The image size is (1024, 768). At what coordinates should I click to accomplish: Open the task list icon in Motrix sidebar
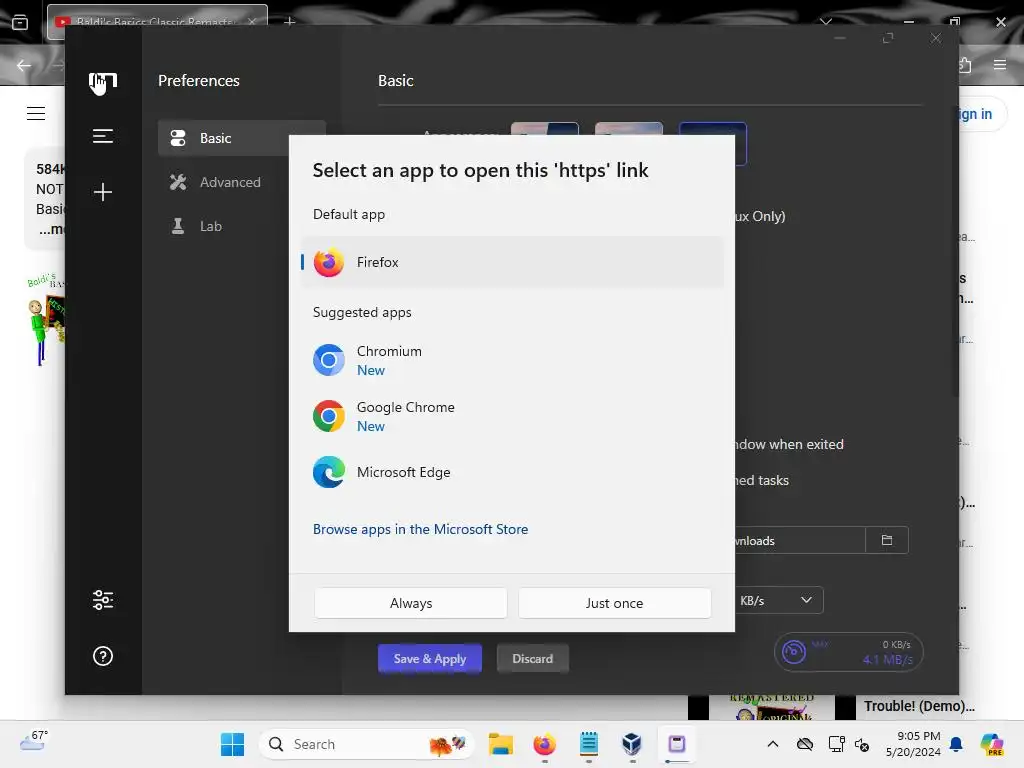click(103, 136)
